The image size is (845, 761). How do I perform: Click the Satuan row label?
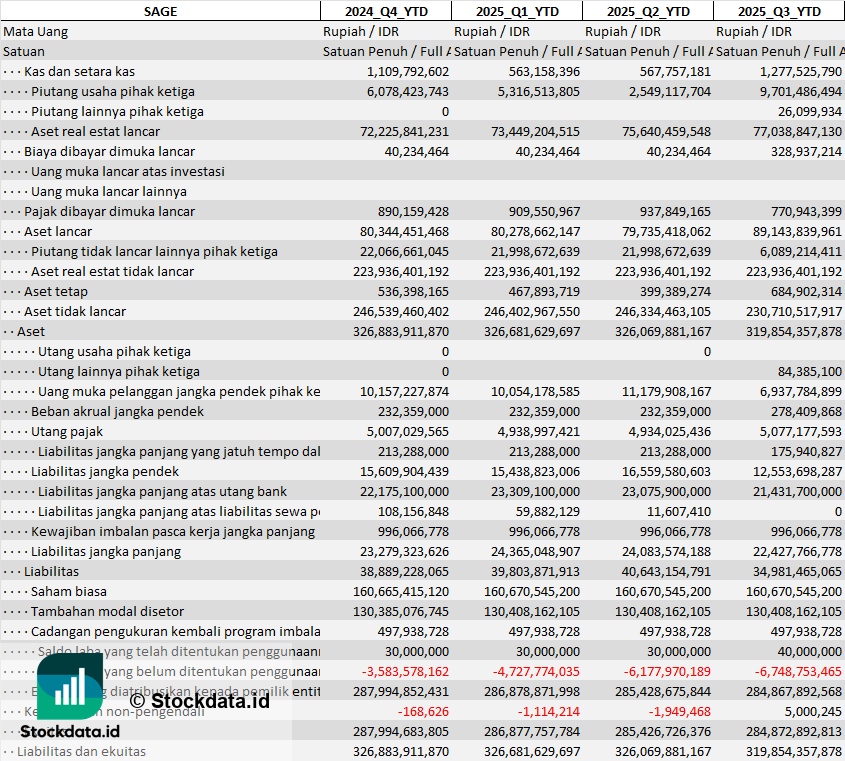(x=24, y=51)
